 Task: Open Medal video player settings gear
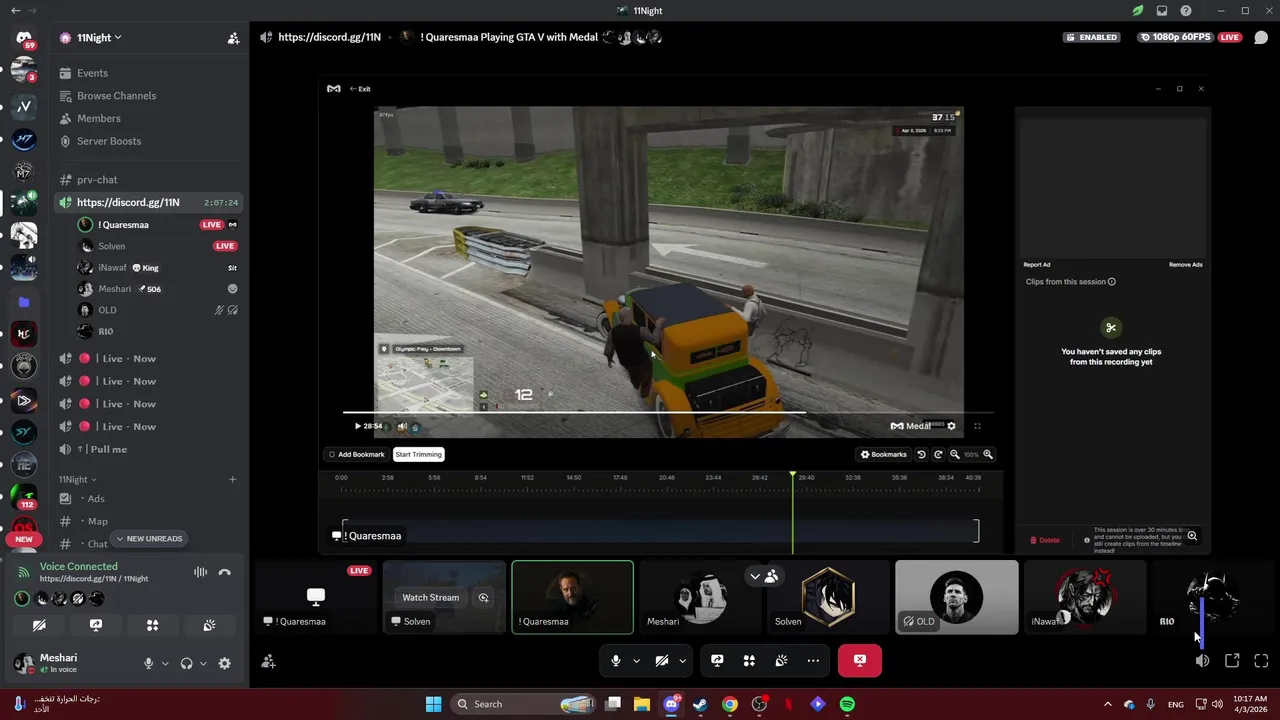[951, 426]
